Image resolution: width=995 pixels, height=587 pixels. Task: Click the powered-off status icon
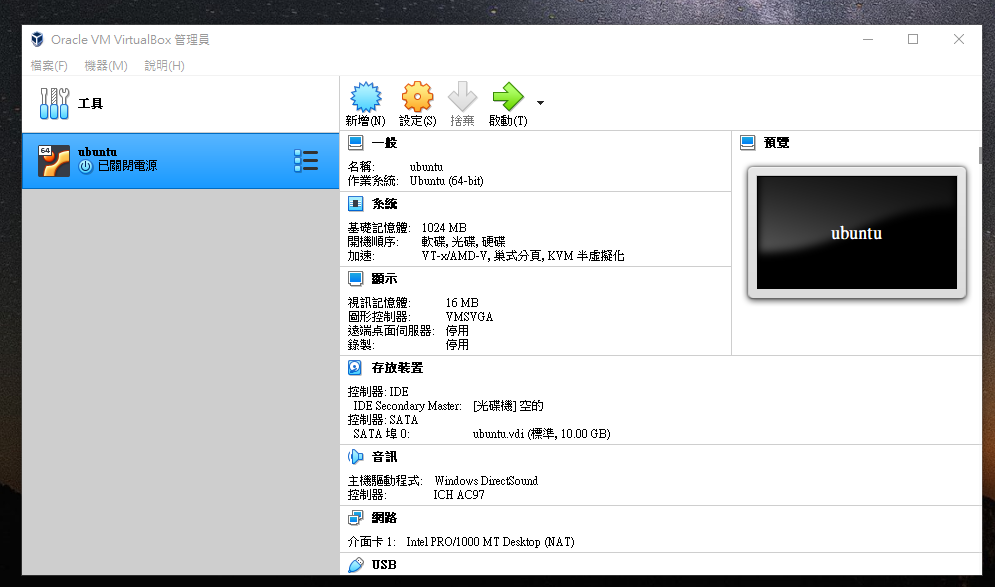pyautogui.click(x=86, y=166)
